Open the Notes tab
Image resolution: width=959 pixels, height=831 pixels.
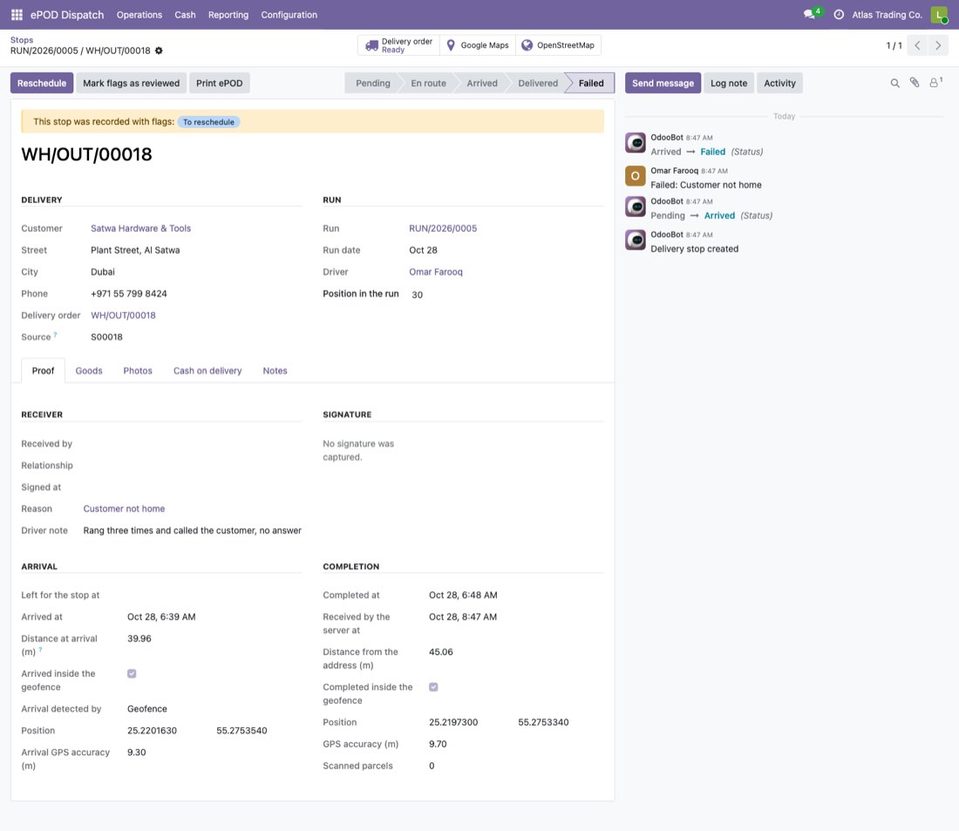point(275,371)
